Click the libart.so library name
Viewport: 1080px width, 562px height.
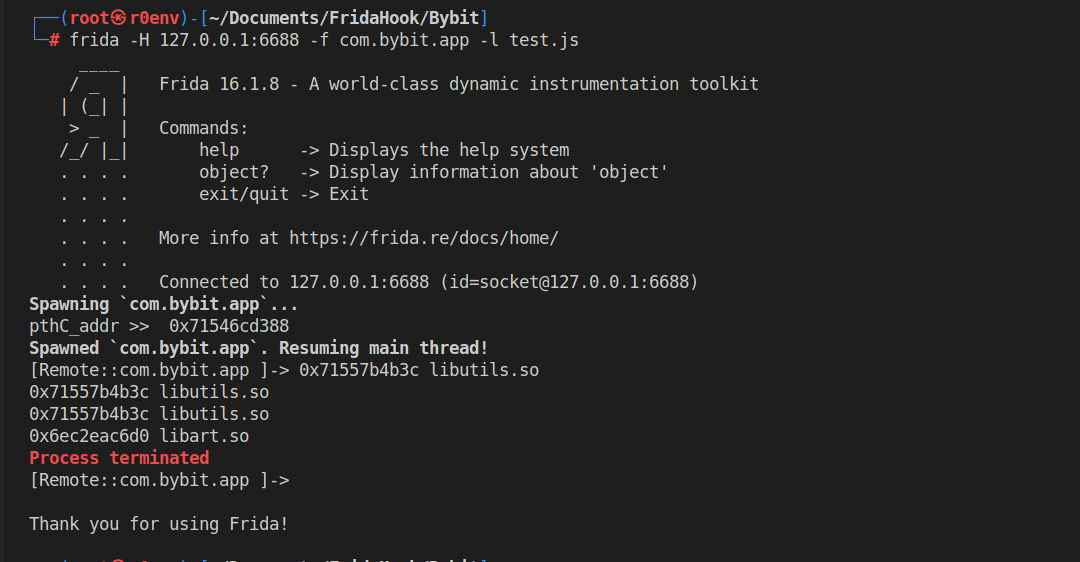tap(204, 436)
